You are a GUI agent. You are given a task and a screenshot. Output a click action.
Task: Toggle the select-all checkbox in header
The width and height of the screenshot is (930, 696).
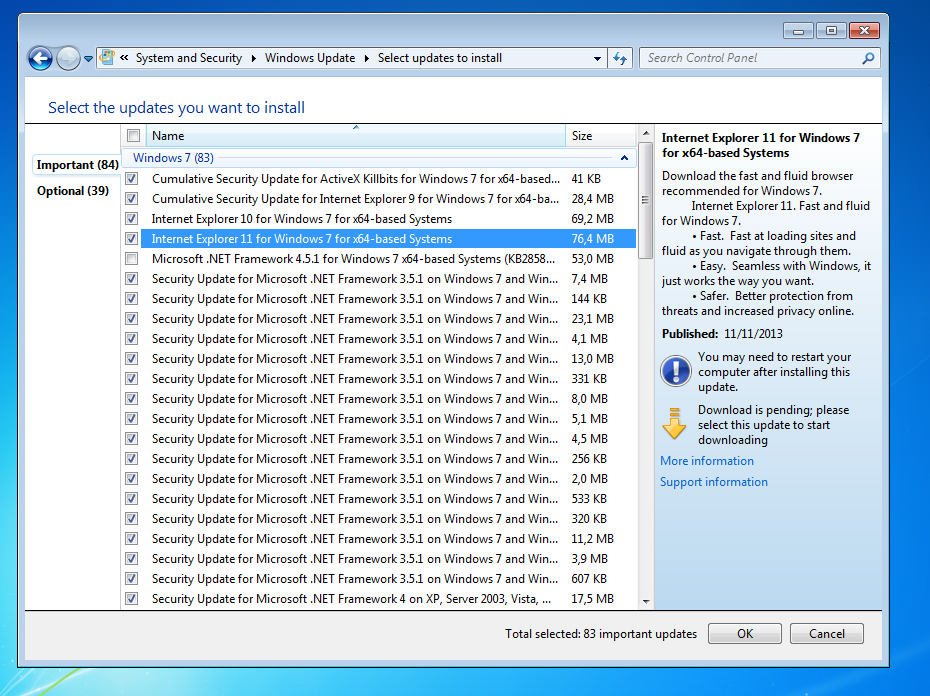pyautogui.click(x=133, y=136)
